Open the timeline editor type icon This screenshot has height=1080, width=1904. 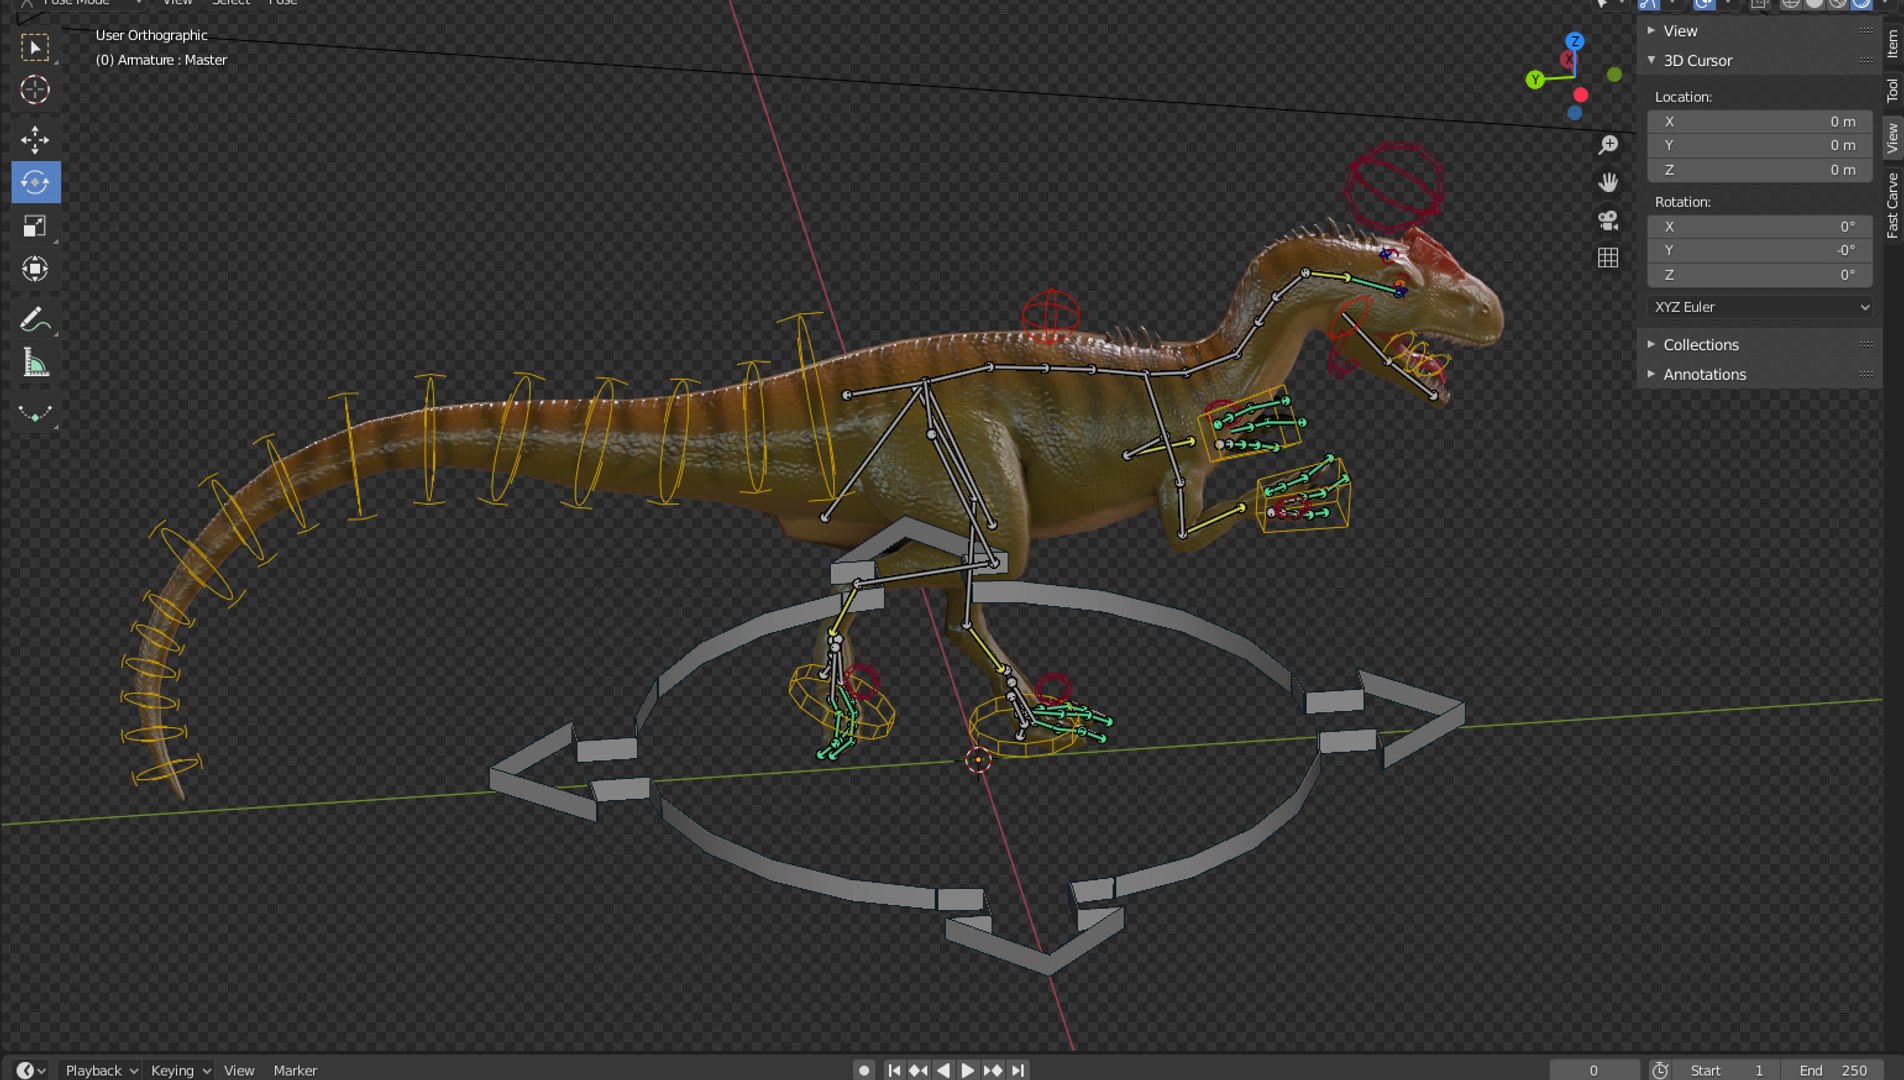click(30, 1070)
